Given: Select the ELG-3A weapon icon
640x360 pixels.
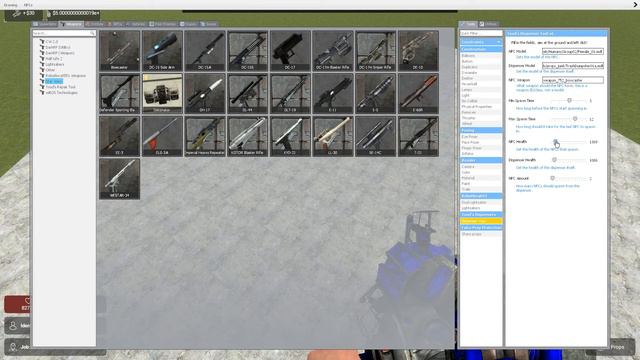Looking at the screenshot, I should (x=162, y=136).
